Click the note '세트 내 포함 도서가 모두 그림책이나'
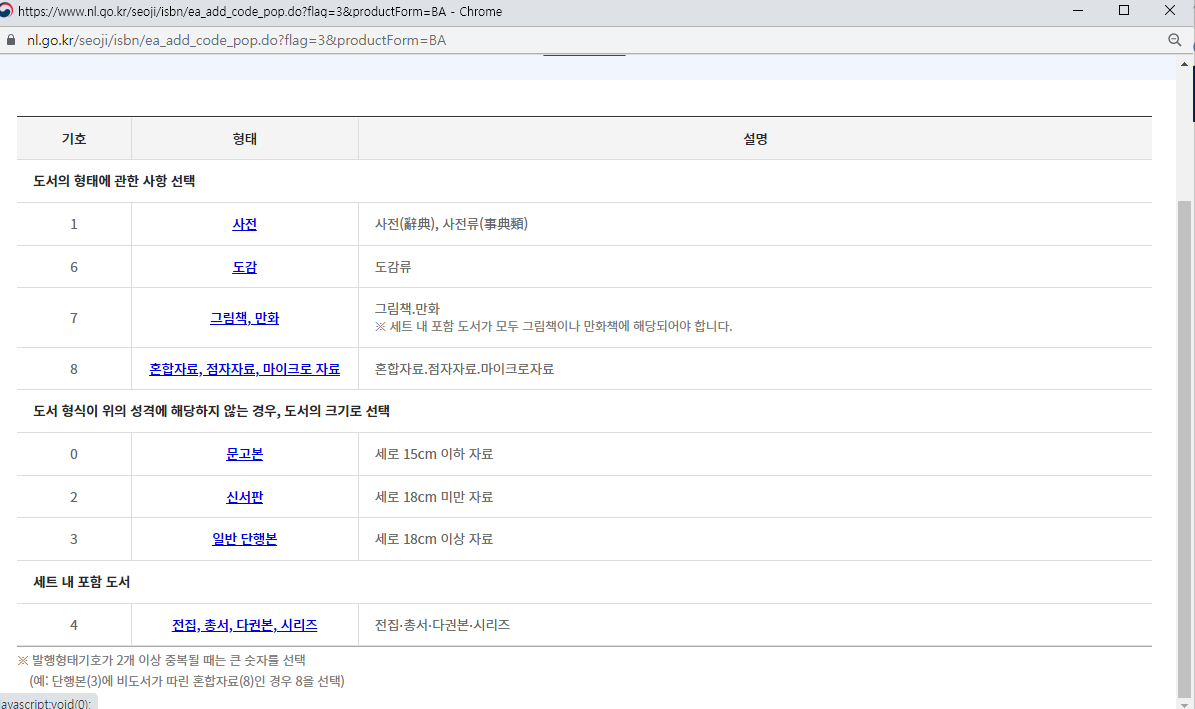Viewport: 1195px width, 709px height. click(x=553, y=326)
